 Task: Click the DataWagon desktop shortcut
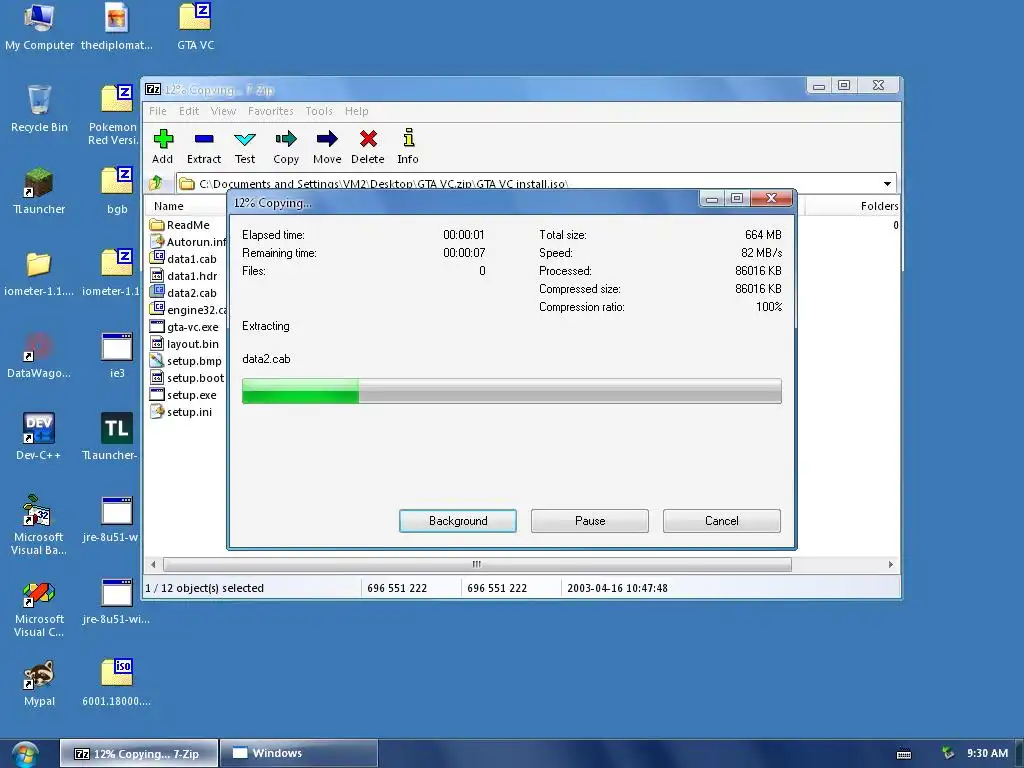click(x=39, y=355)
